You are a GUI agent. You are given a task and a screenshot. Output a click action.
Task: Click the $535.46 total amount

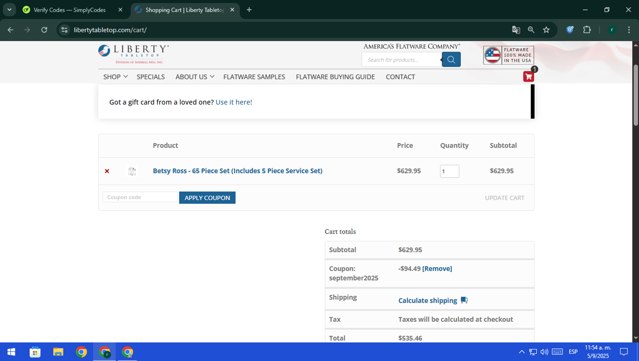coord(410,338)
